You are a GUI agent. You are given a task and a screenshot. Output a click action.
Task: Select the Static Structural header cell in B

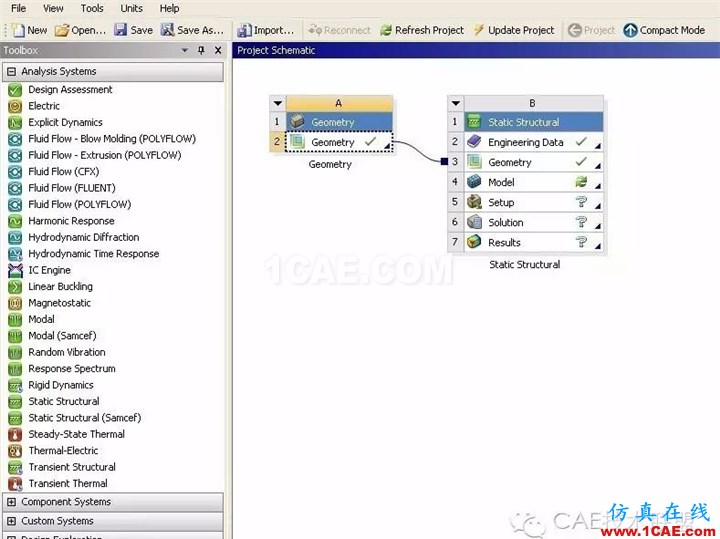pos(534,122)
